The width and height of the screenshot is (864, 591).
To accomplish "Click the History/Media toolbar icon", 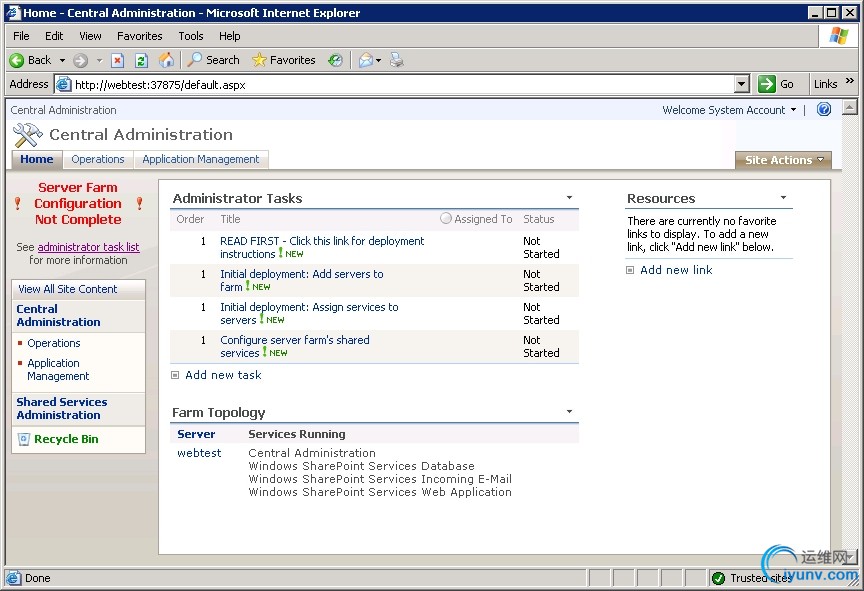I will [335, 60].
